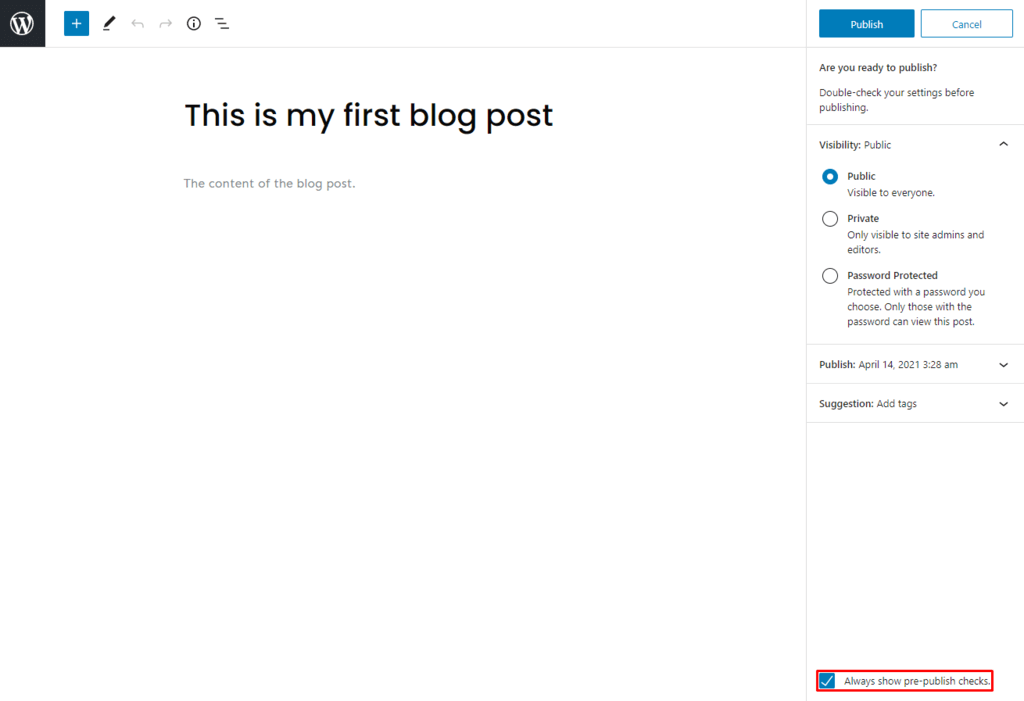Select the Public visibility option
The width and height of the screenshot is (1024, 701).
pos(830,177)
